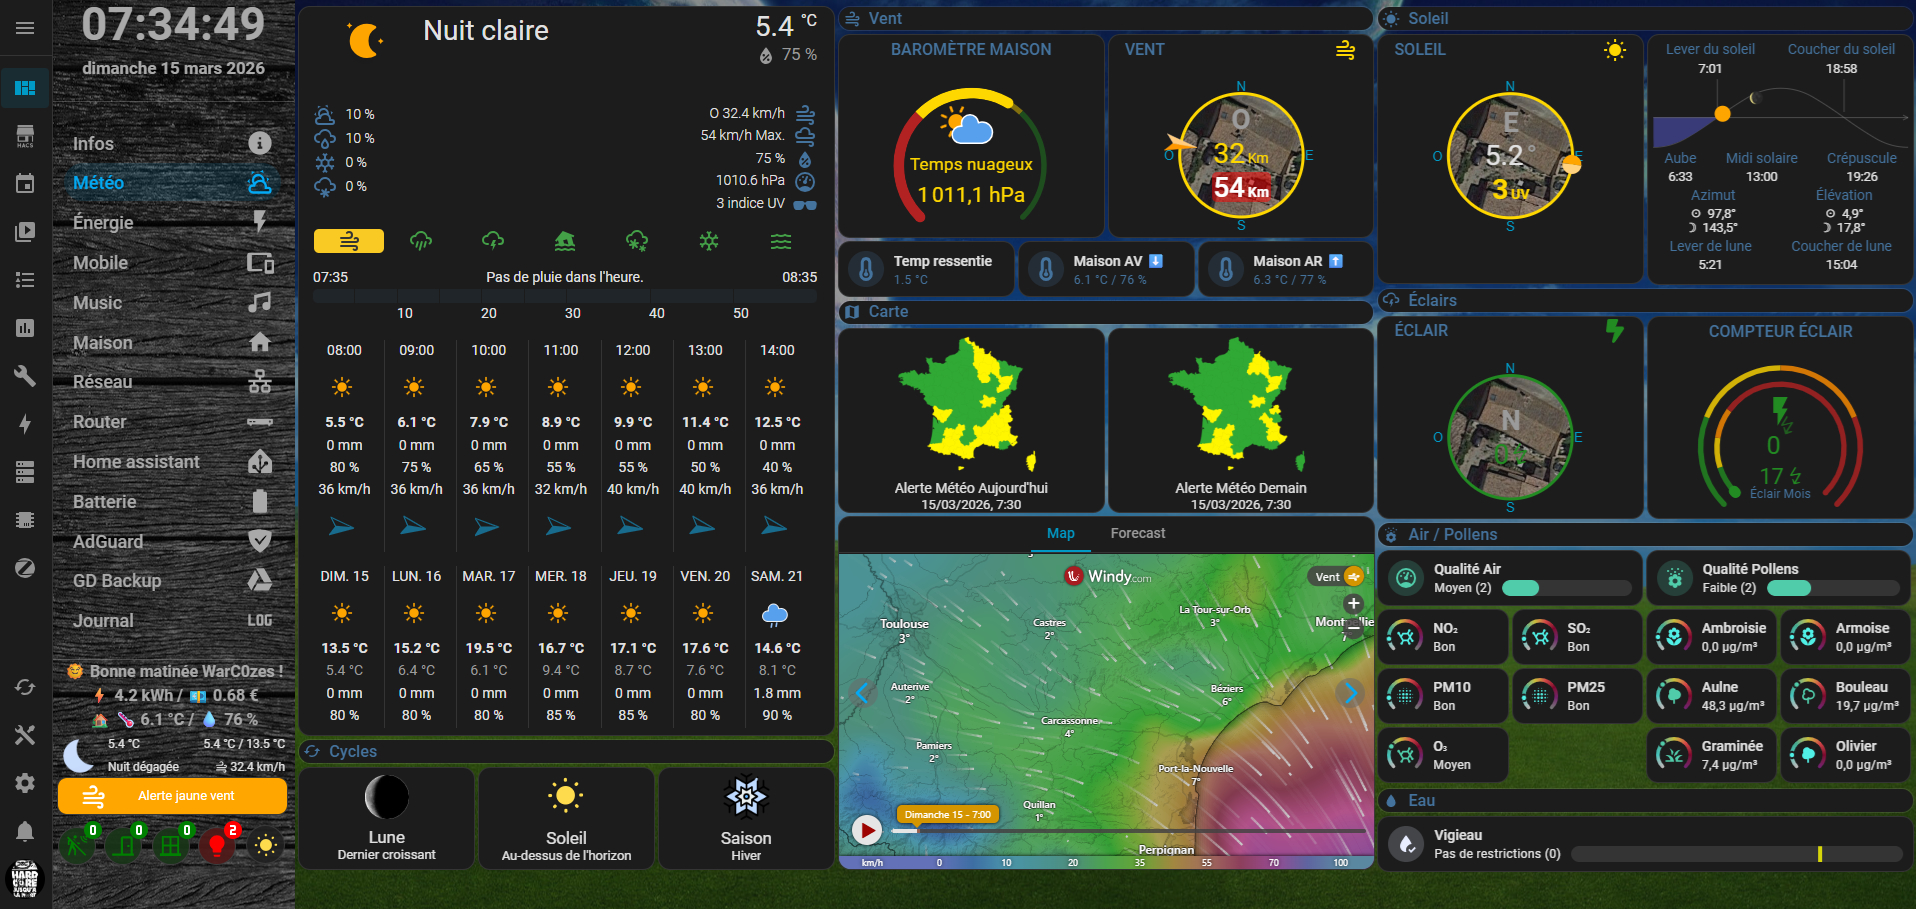Go to the AdGuard menu entry
This screenshot has height=909, width=1916.
173,542
